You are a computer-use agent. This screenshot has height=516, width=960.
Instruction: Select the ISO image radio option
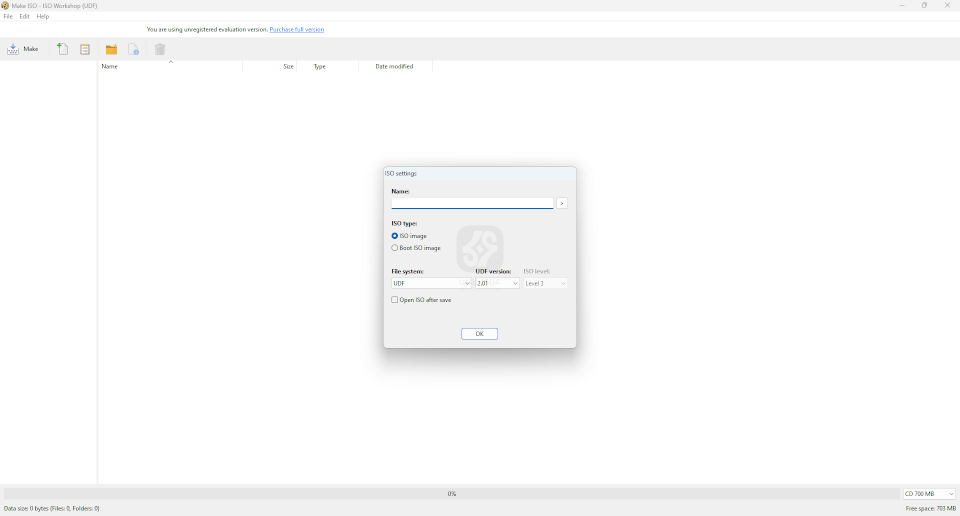click(395, 236)
